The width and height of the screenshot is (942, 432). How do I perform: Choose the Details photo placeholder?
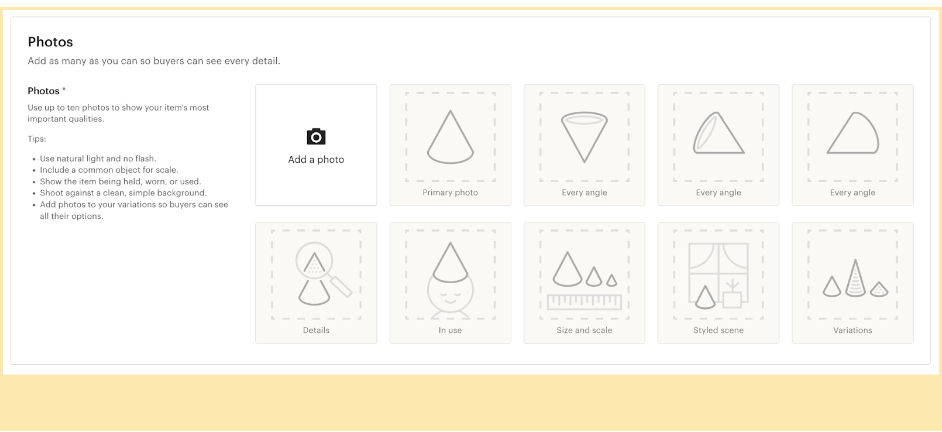[x=316, y=283]
